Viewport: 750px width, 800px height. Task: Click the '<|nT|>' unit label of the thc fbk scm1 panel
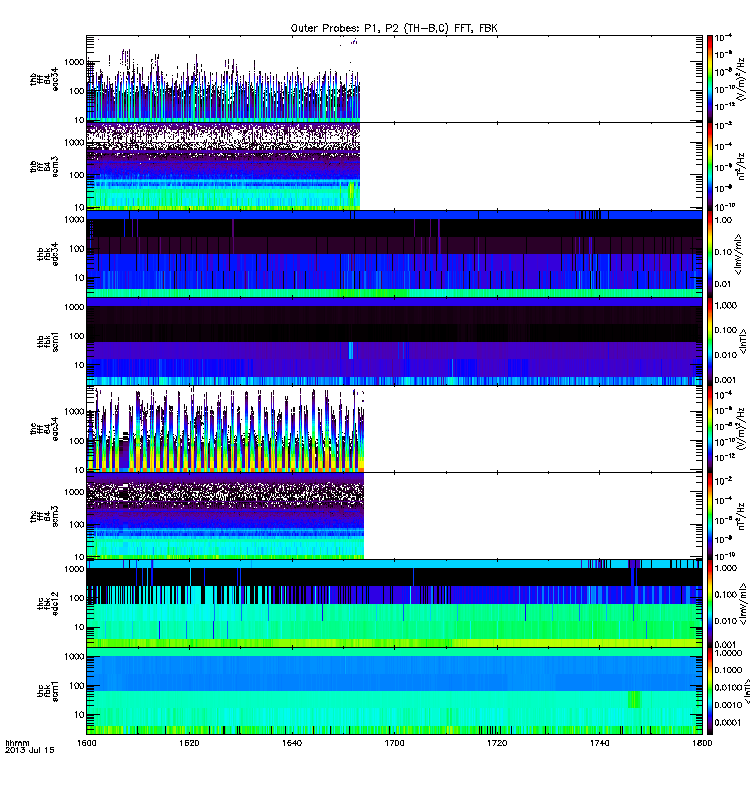tap(745, 691)
